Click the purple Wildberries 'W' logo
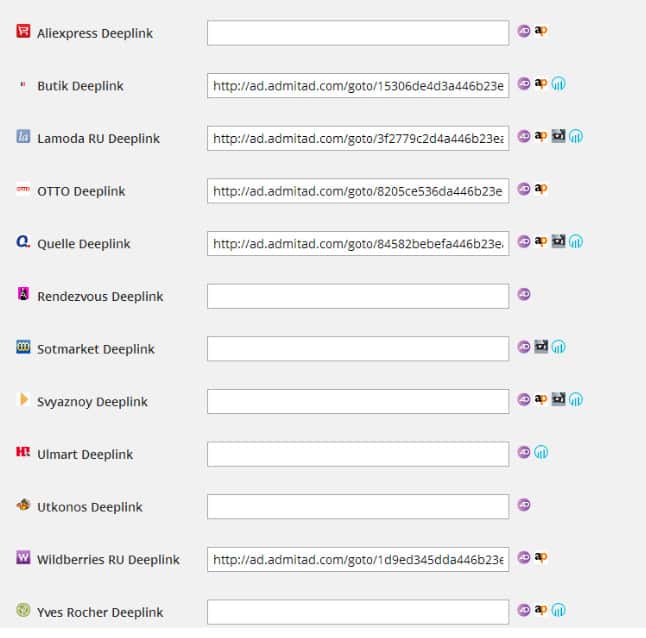This screenshot has width=646, height=638. [23, 558]
